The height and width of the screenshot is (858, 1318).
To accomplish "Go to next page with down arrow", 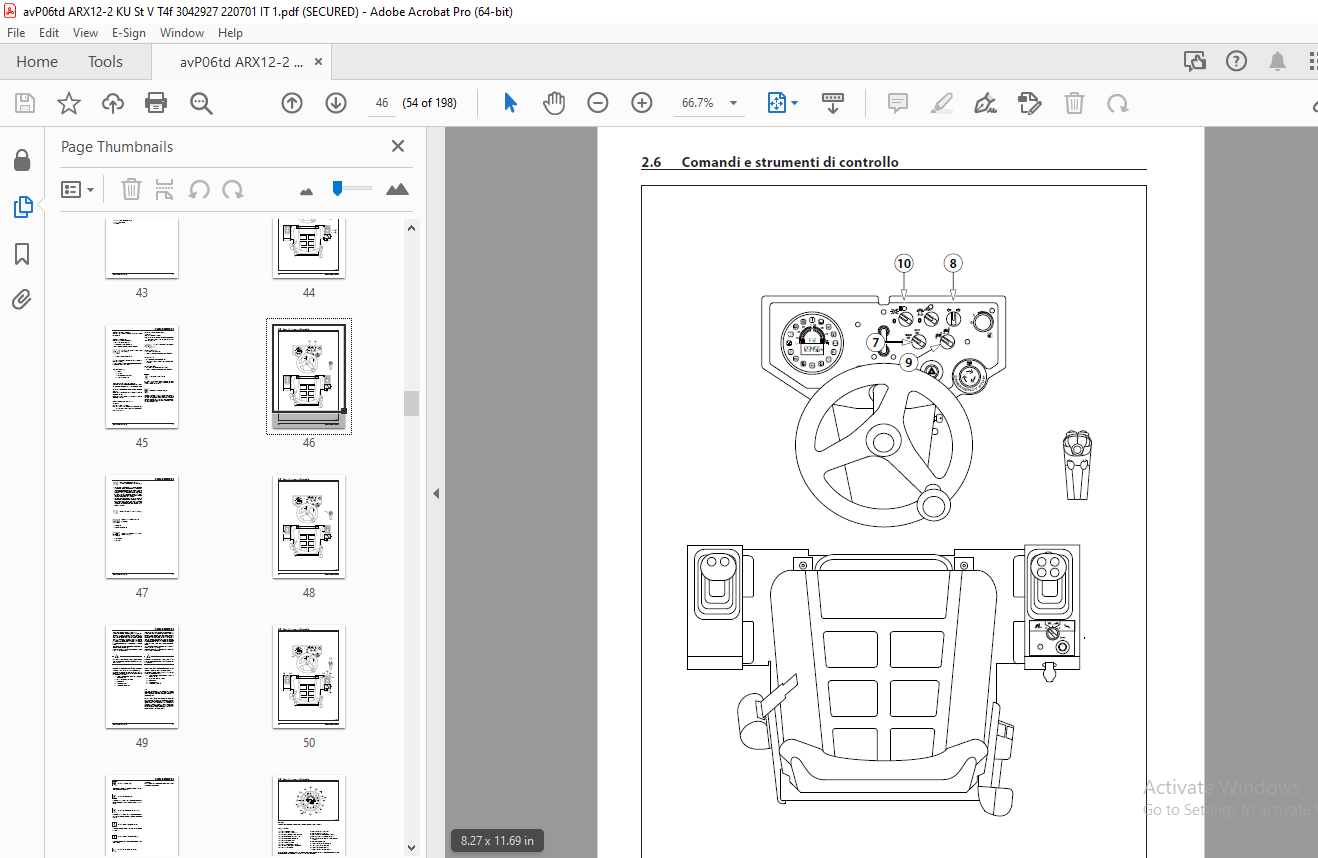I will pos(336,103).
